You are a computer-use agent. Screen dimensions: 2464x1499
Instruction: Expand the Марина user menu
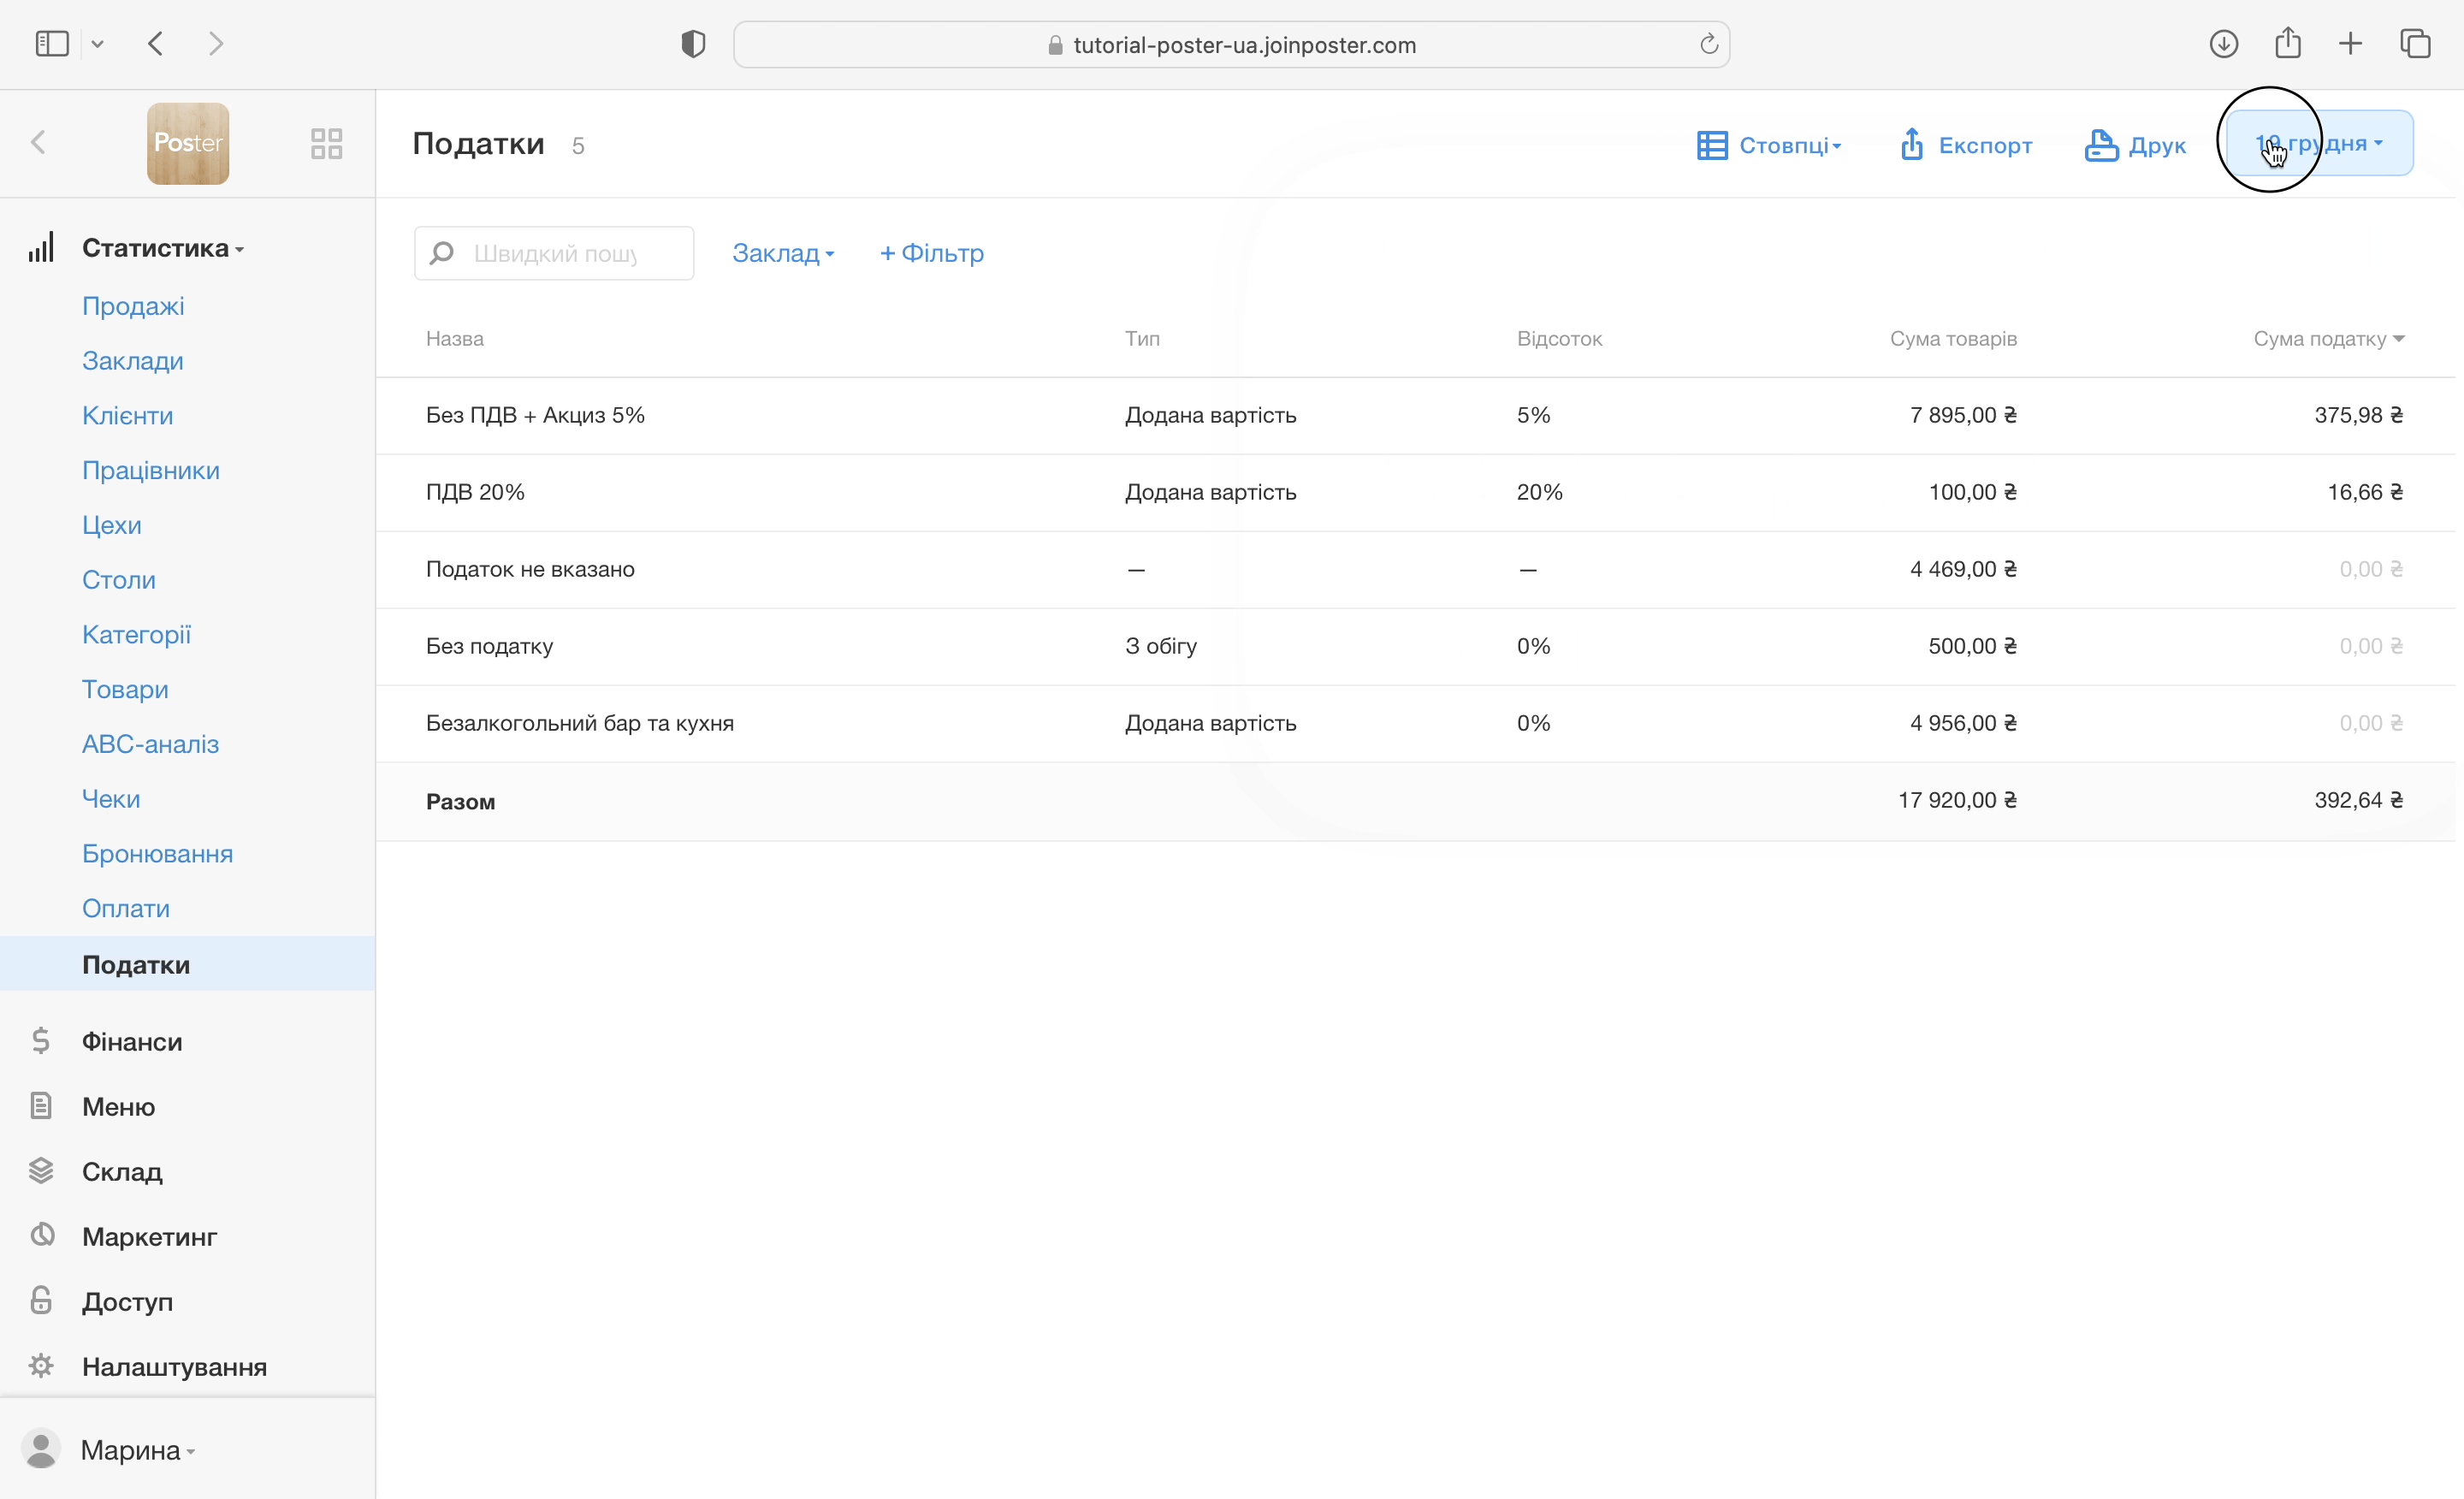coord(136,1449)
